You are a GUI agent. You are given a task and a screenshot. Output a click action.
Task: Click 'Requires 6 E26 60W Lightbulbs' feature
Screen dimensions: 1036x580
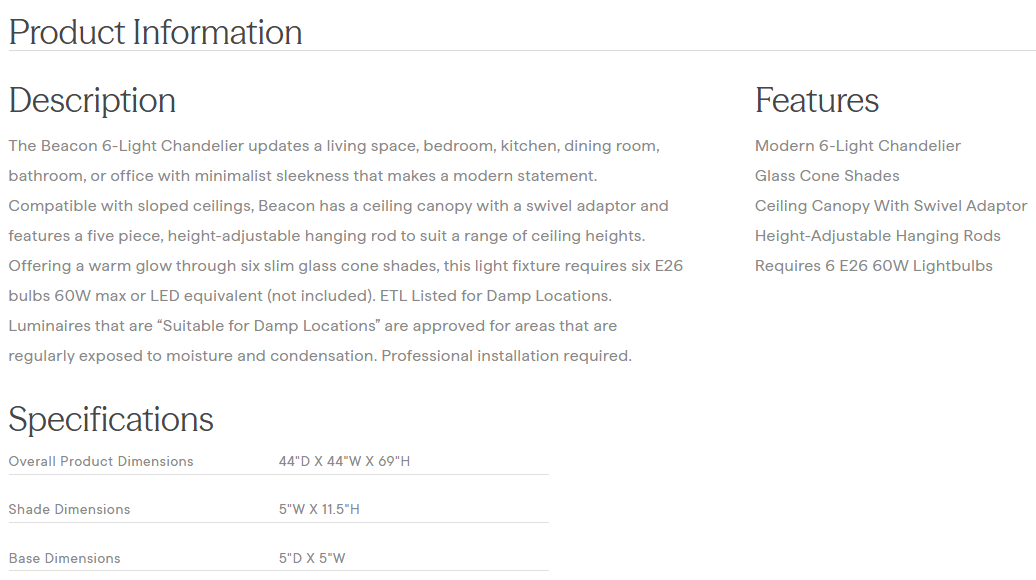coord(873,266)
